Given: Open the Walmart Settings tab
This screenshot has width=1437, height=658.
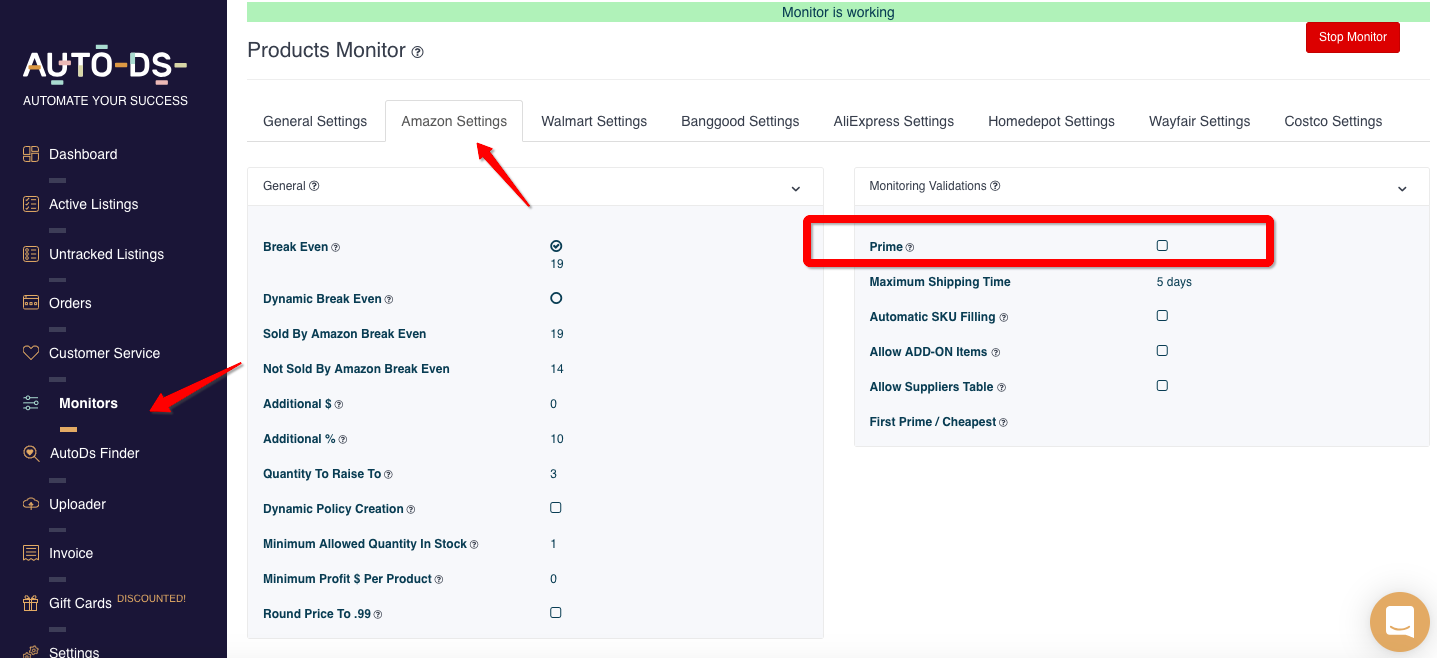Looking at the screenshot, I should pos(594,121).
